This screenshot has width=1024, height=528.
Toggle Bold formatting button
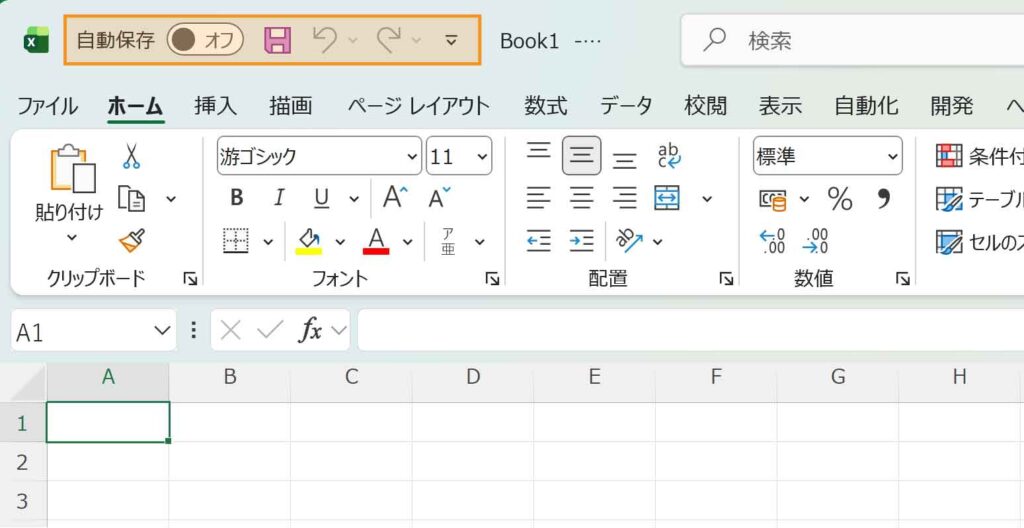(236, 198)
